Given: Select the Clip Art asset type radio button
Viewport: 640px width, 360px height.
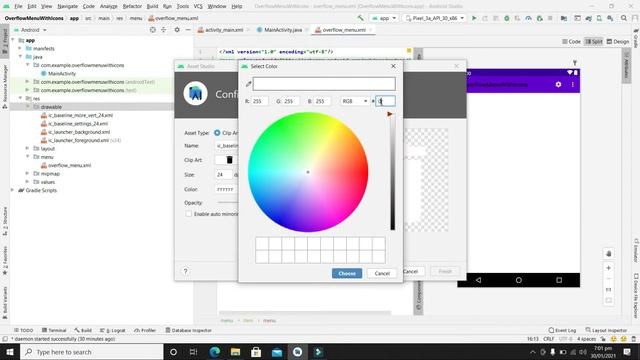Looking at the screenshot, I should 217,133.
